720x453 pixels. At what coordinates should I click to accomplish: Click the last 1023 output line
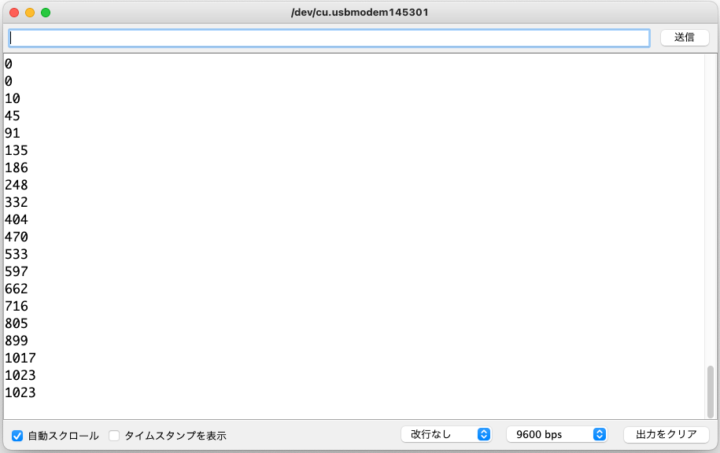[20, 393]
